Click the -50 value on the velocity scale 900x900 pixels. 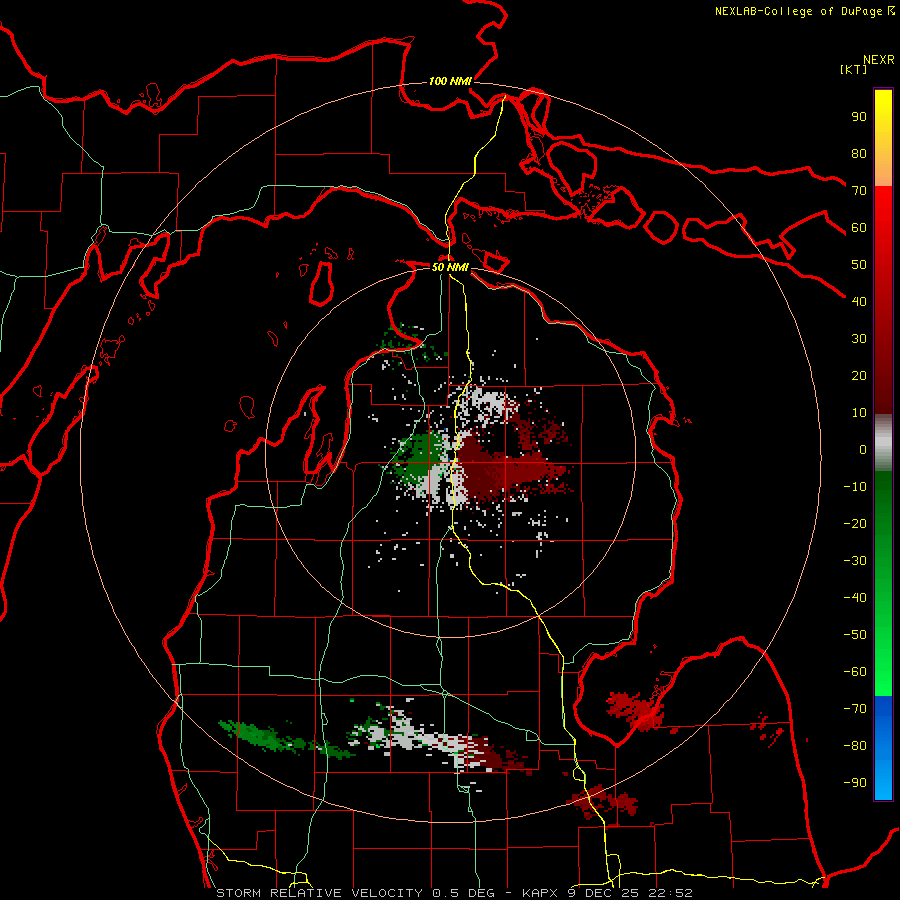coord(855,635)
